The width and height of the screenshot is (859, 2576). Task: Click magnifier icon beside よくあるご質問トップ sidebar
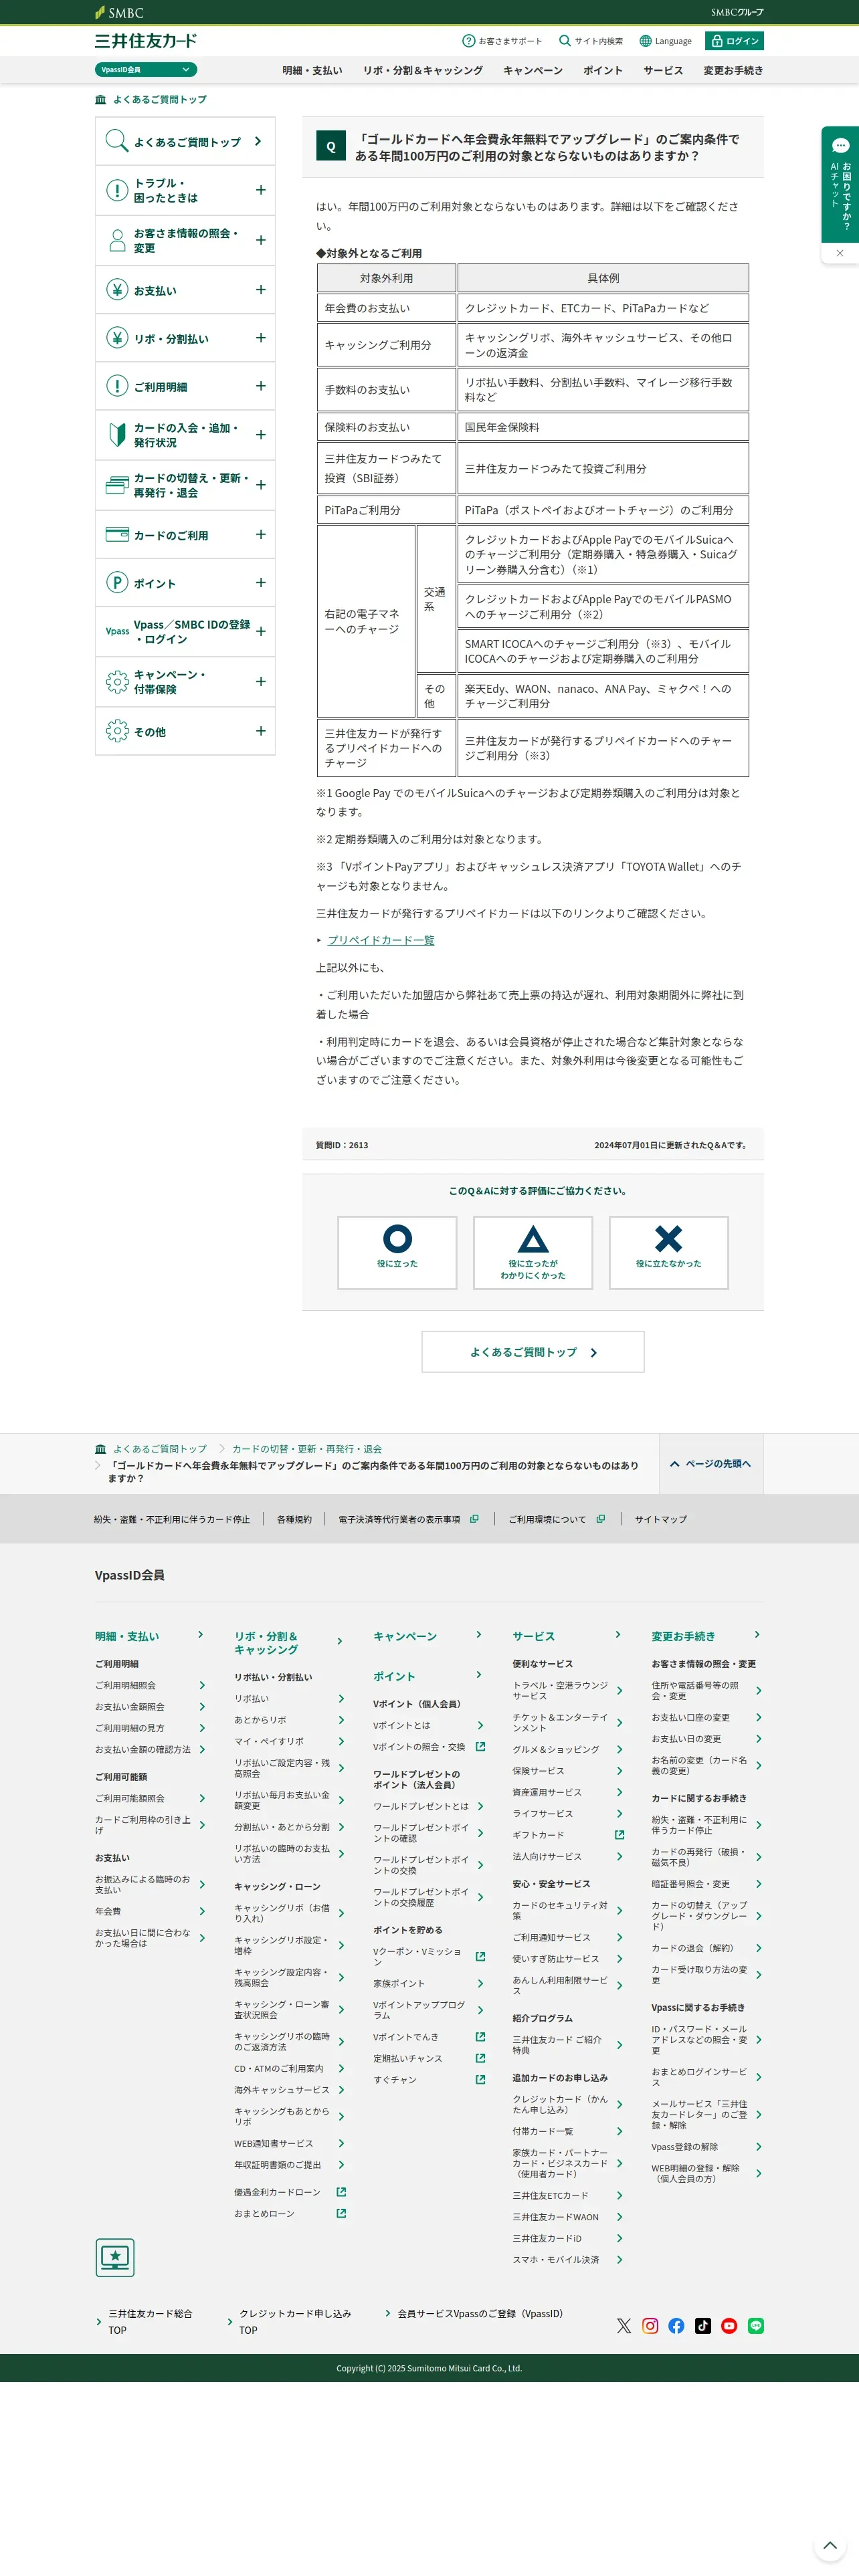pyautogui.click(x=117, y=141)
